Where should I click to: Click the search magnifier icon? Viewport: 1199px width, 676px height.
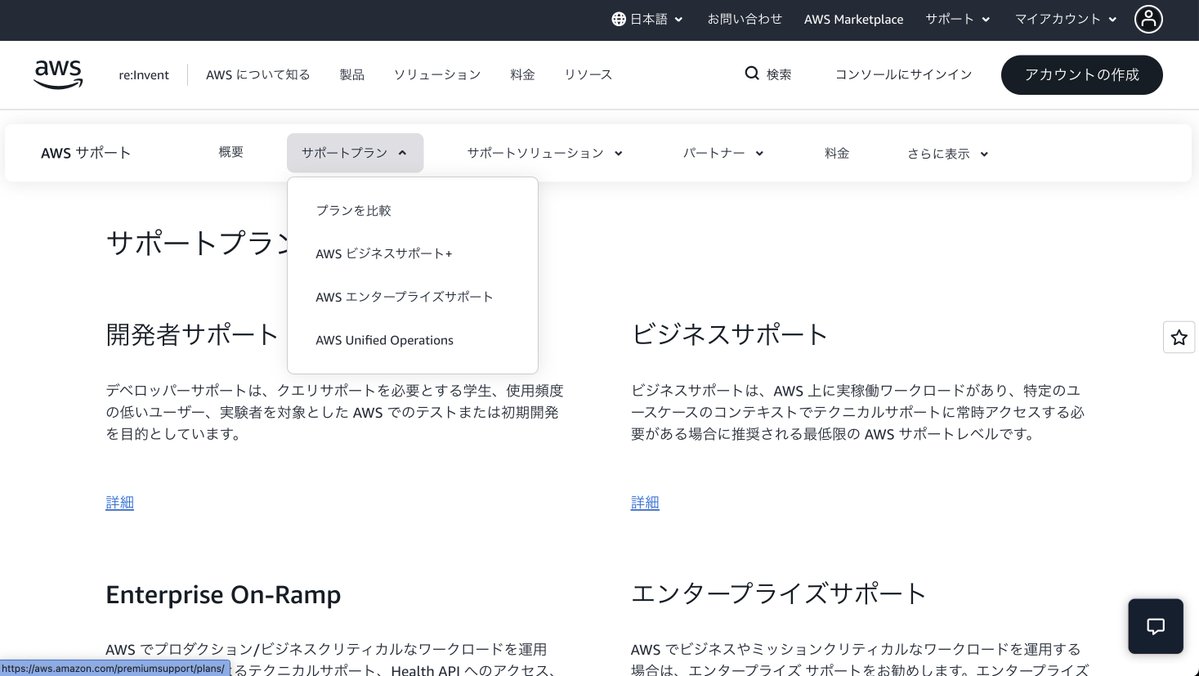pos(752,73)
